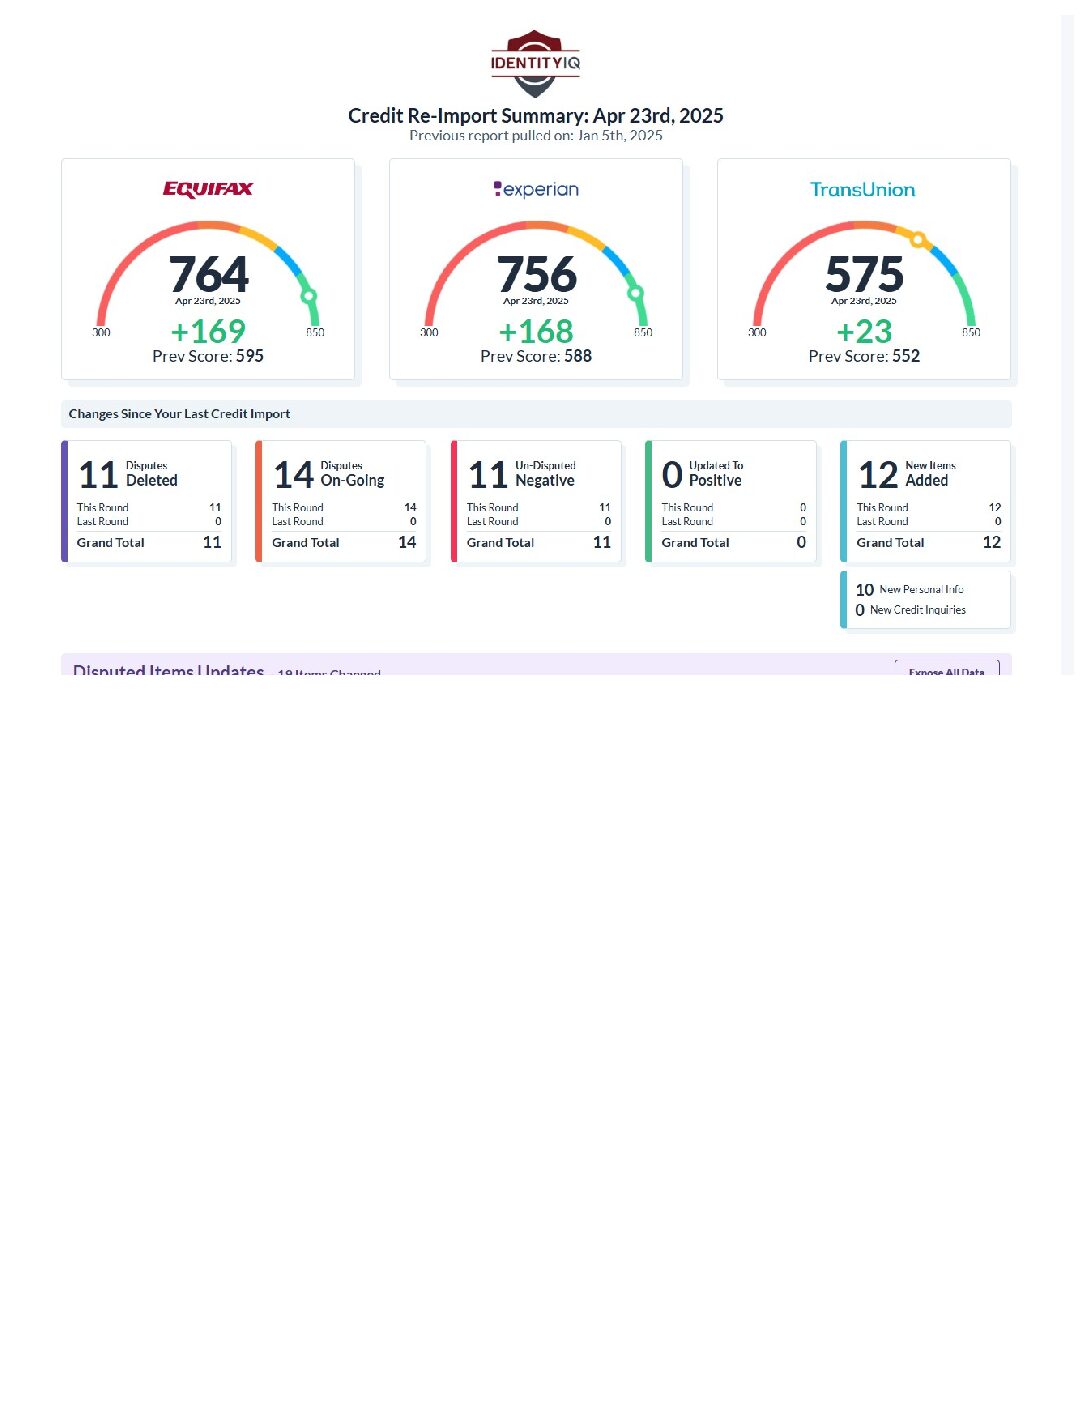1088x1408 pixels.
Task: Click the +169 Equifax score change
Action: click(208, 331)
